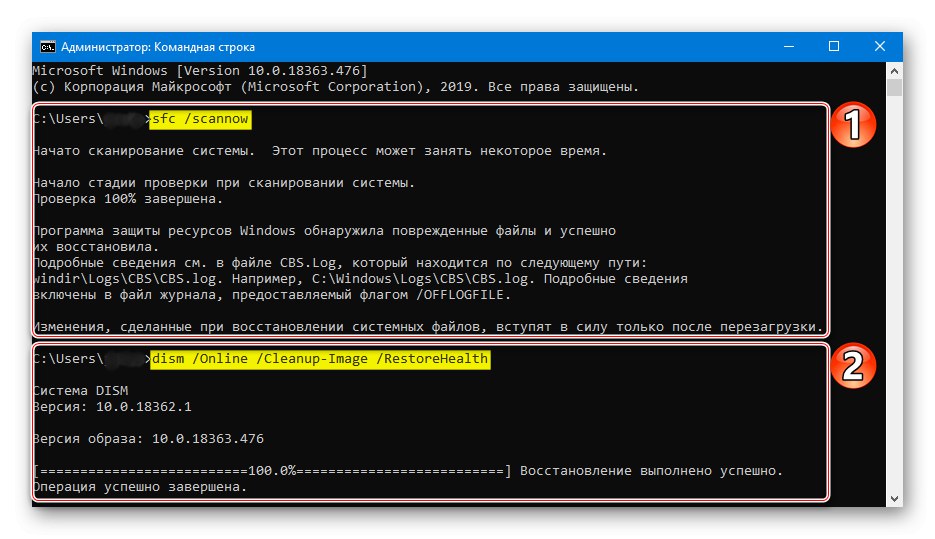The image size is (935, 539).
Task: Click the 100.0% DISM progress bar
Action: coord(271,471)
